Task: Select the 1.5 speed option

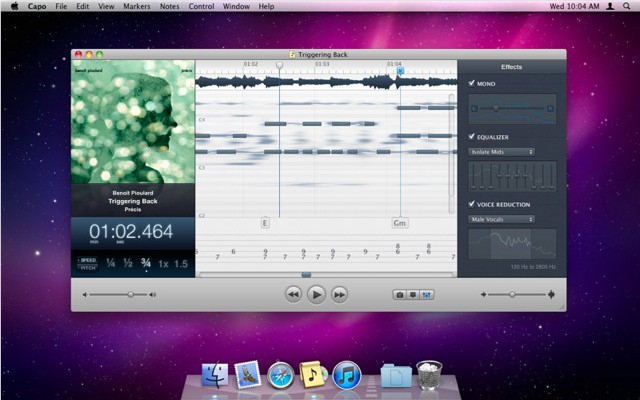Action: coord(180,264)
